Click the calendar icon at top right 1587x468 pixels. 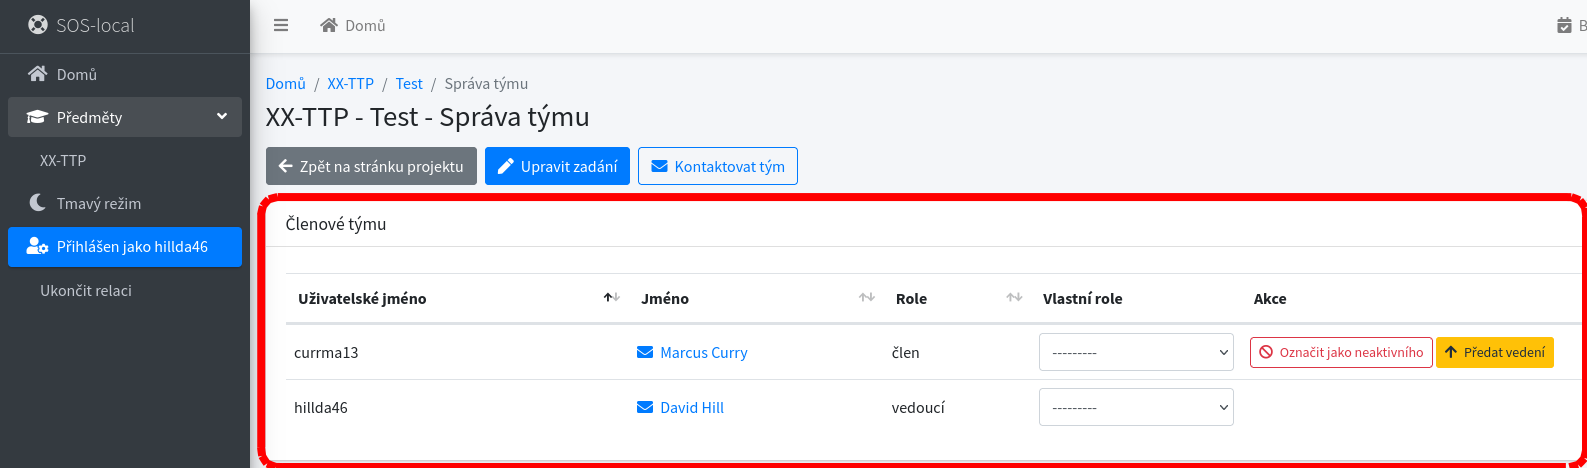pos(1564,25)
